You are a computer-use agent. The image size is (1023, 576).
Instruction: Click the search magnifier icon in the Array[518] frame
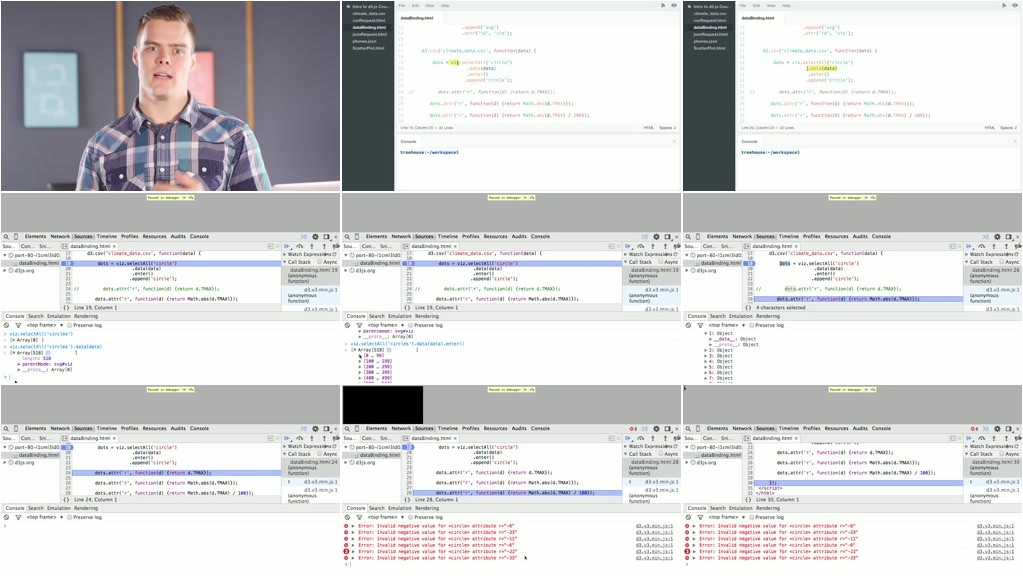click(x=6, y=237)
